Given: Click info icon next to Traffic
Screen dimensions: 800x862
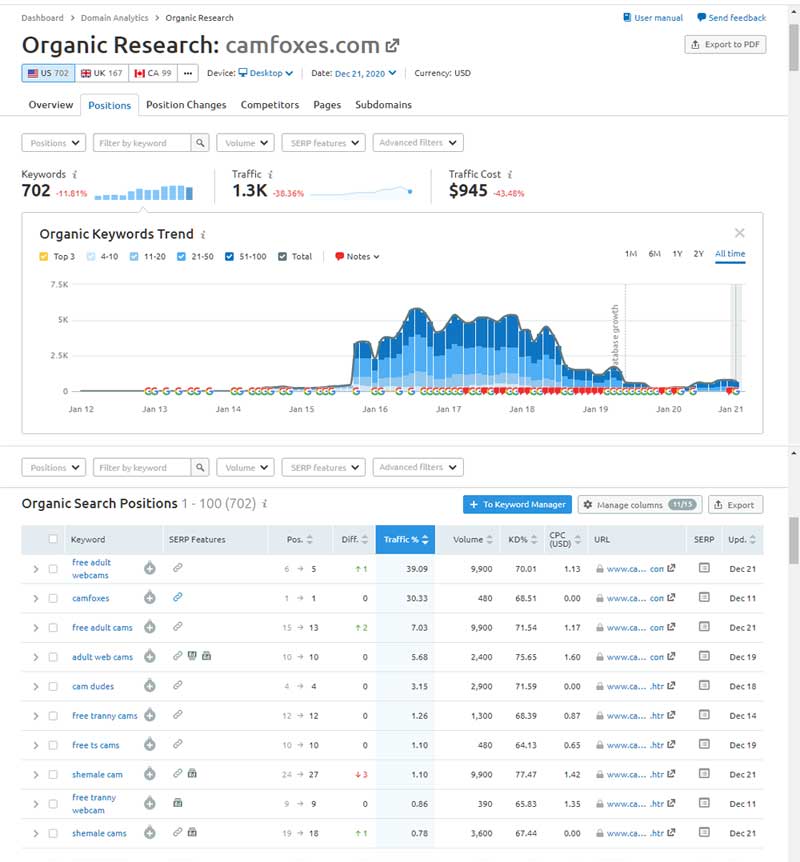Looking at the screenshot, I should 270,174.
